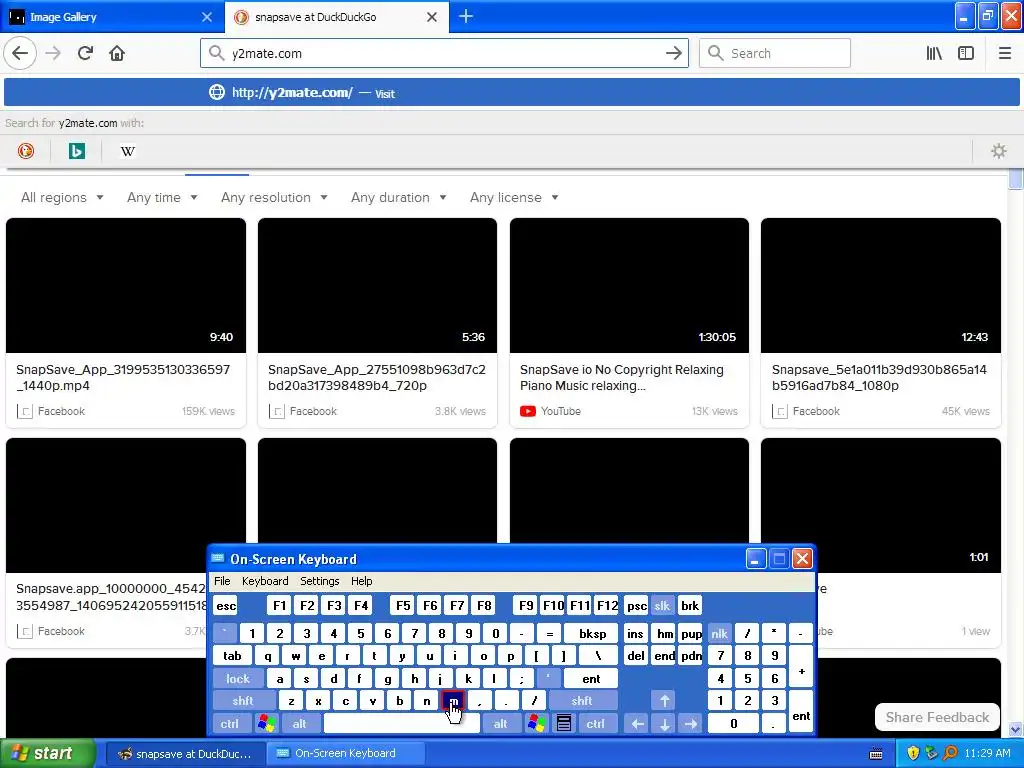Open the Library icon in the toolbar

[x=934, y=53]
